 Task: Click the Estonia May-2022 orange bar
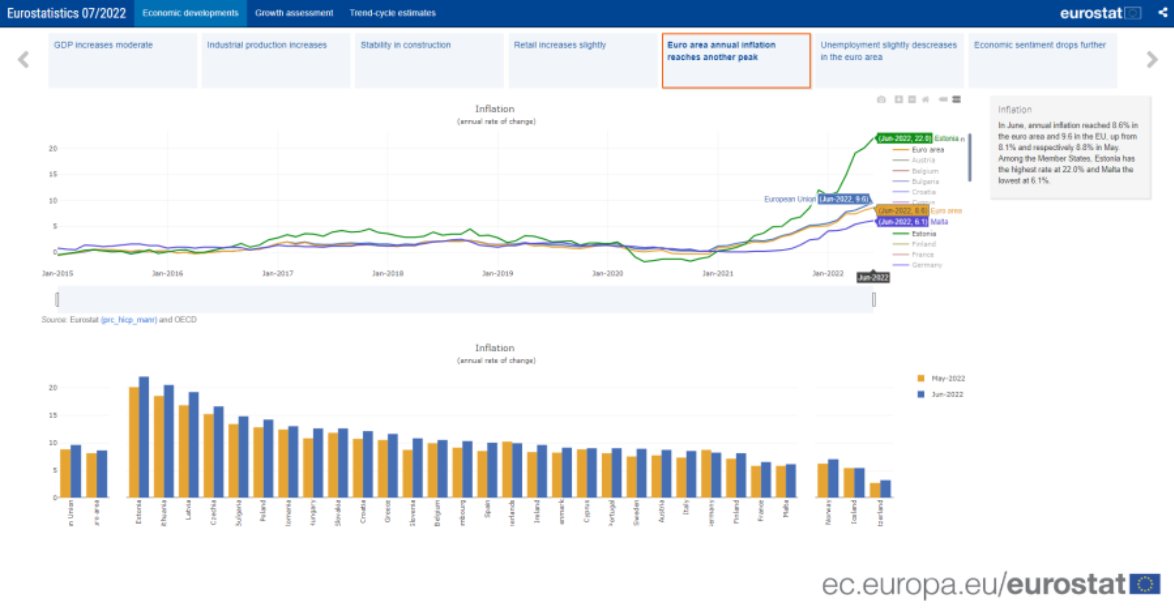134,442
